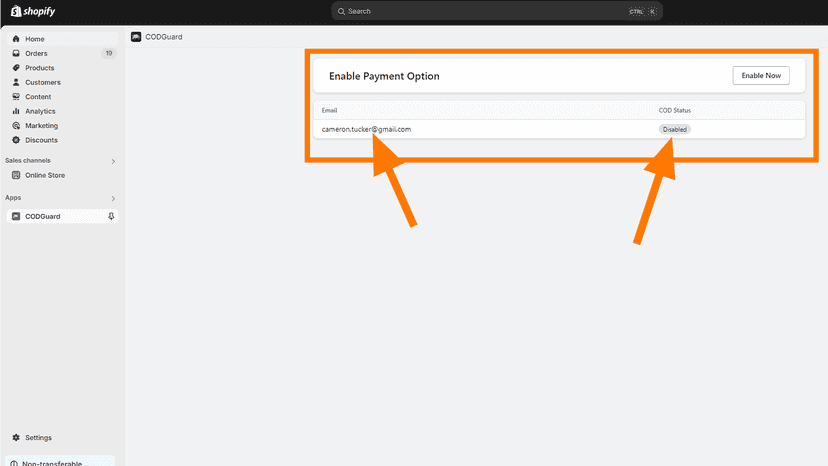Click the Content icon

(x=16, y=97)
